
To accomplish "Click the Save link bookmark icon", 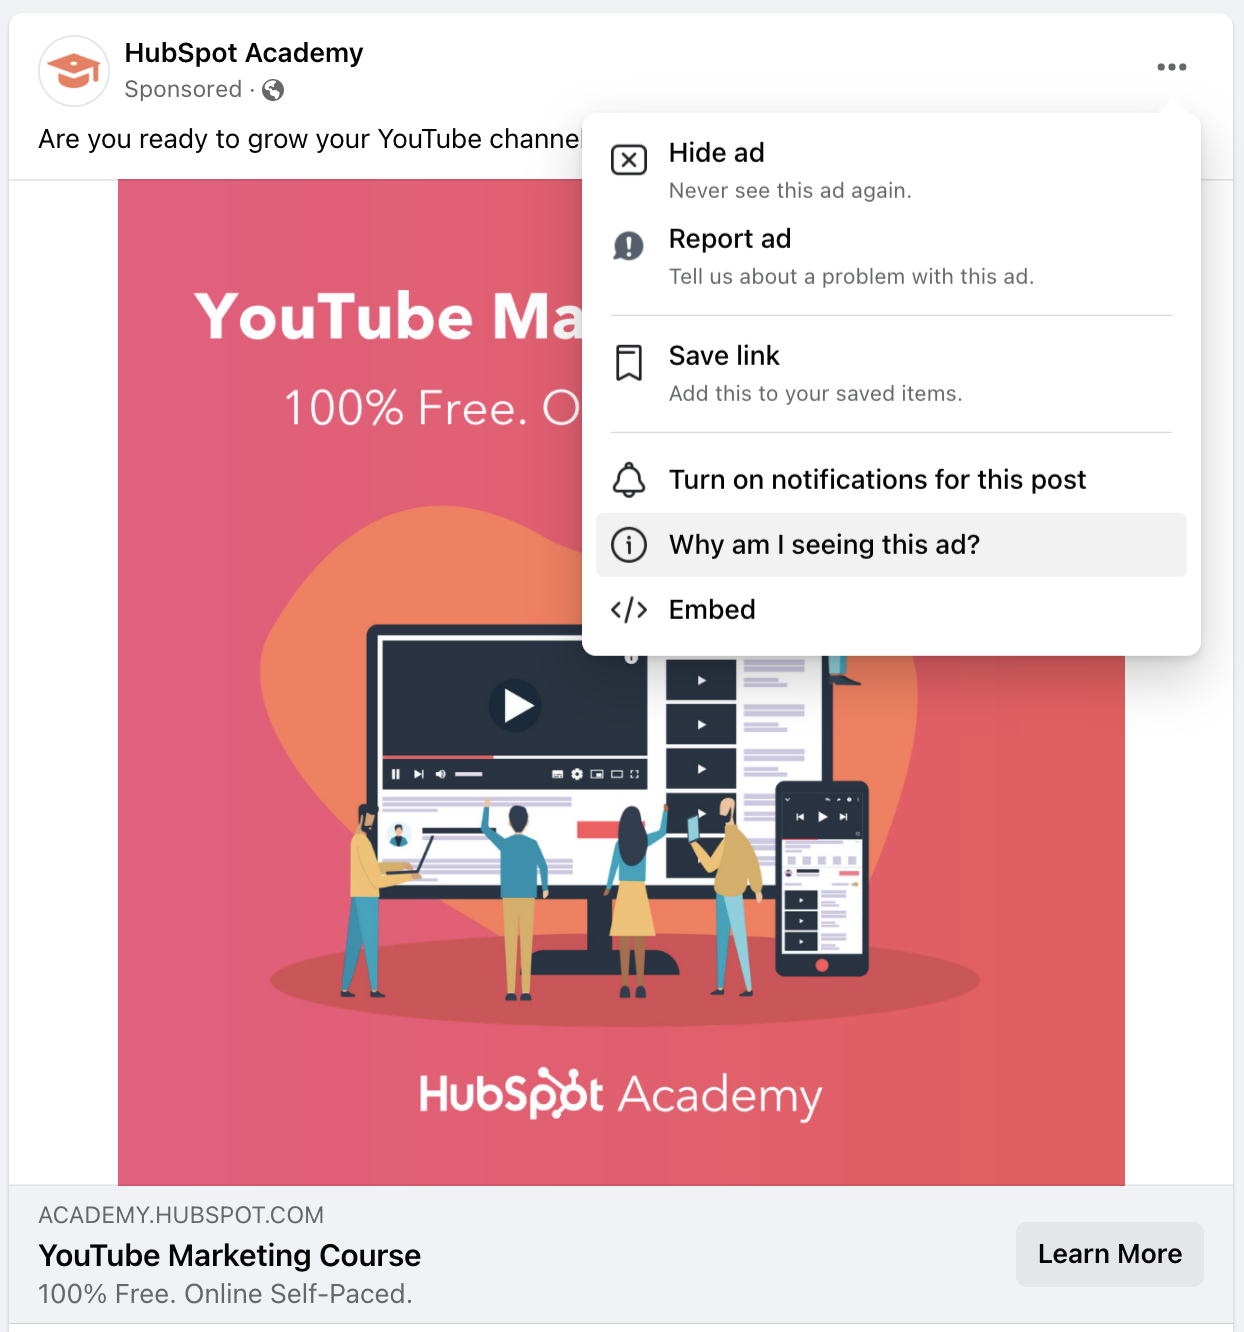I will (x=629, y=363).
